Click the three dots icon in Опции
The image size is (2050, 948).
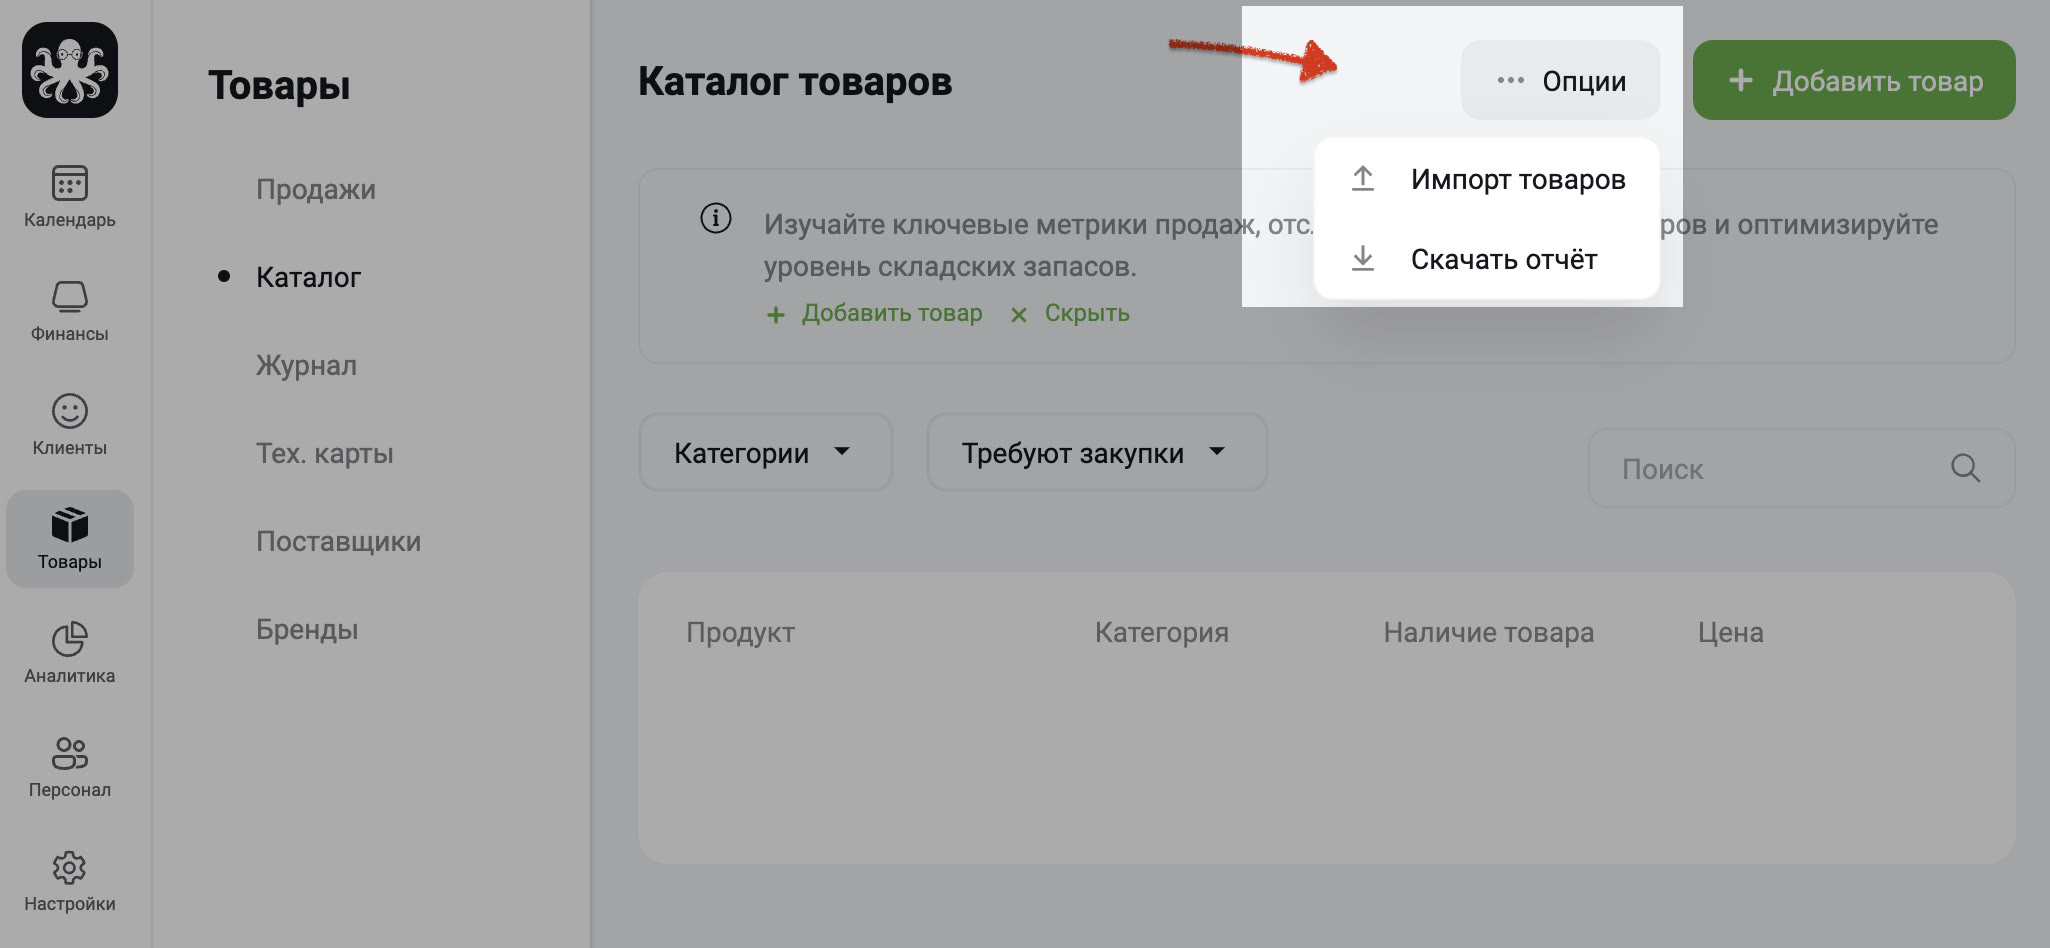(1510, 80)
